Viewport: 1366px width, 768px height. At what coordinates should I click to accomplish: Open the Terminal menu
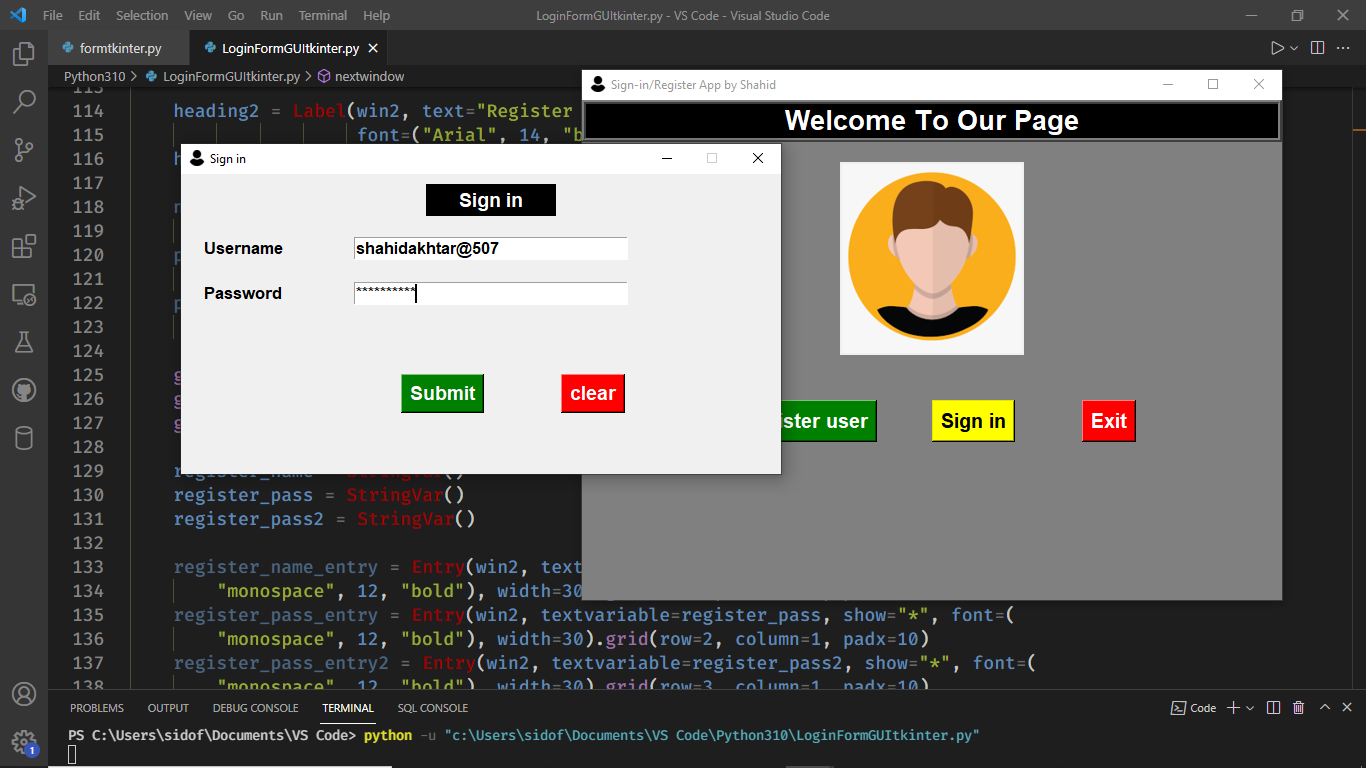[322, 15]
